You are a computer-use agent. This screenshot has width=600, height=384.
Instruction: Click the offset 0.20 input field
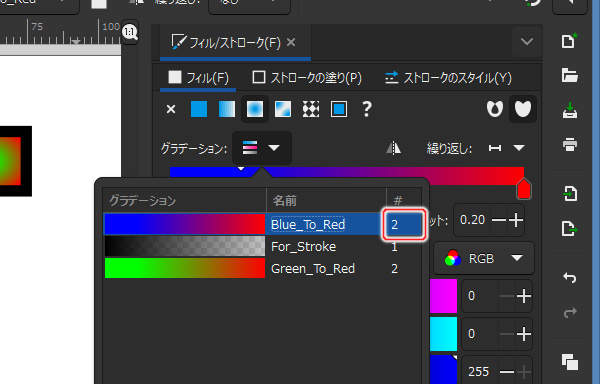coord(473,220)
